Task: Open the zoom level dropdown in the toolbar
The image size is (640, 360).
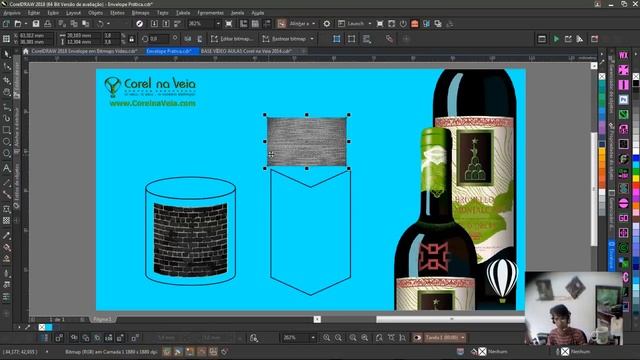Action: (x=218, y=24)
